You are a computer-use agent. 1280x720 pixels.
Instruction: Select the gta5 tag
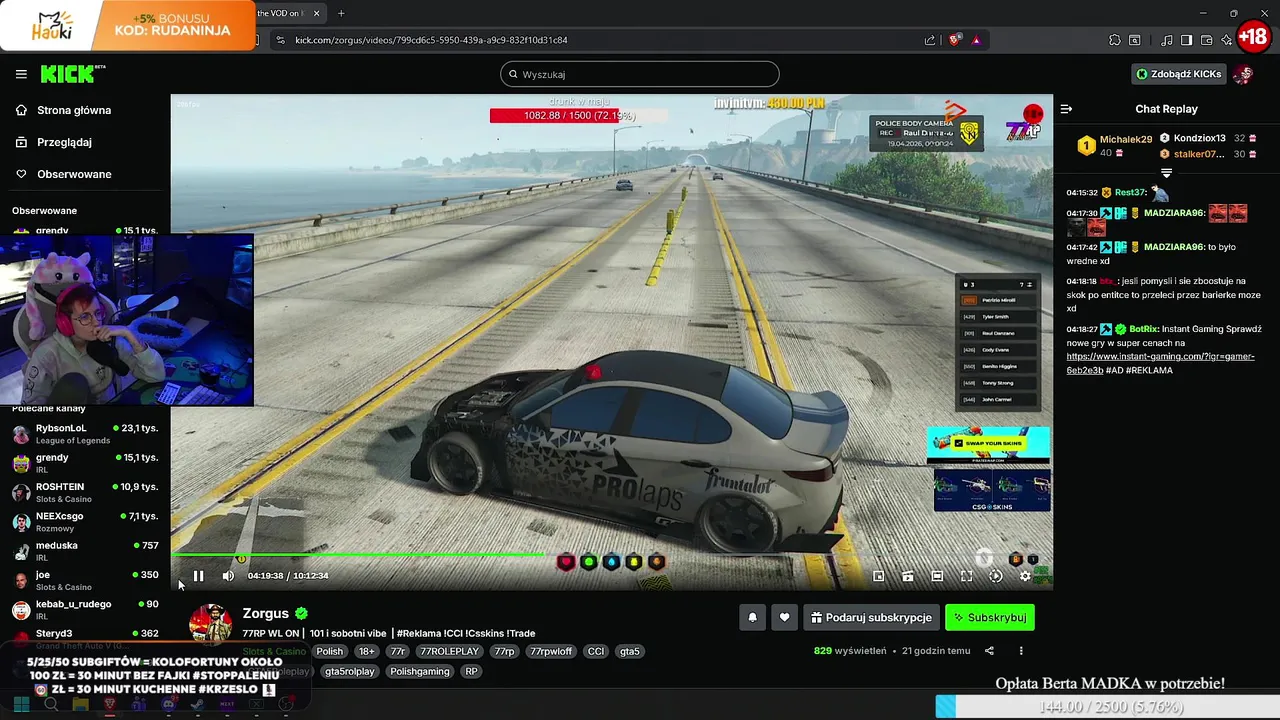tap(630, 651)
